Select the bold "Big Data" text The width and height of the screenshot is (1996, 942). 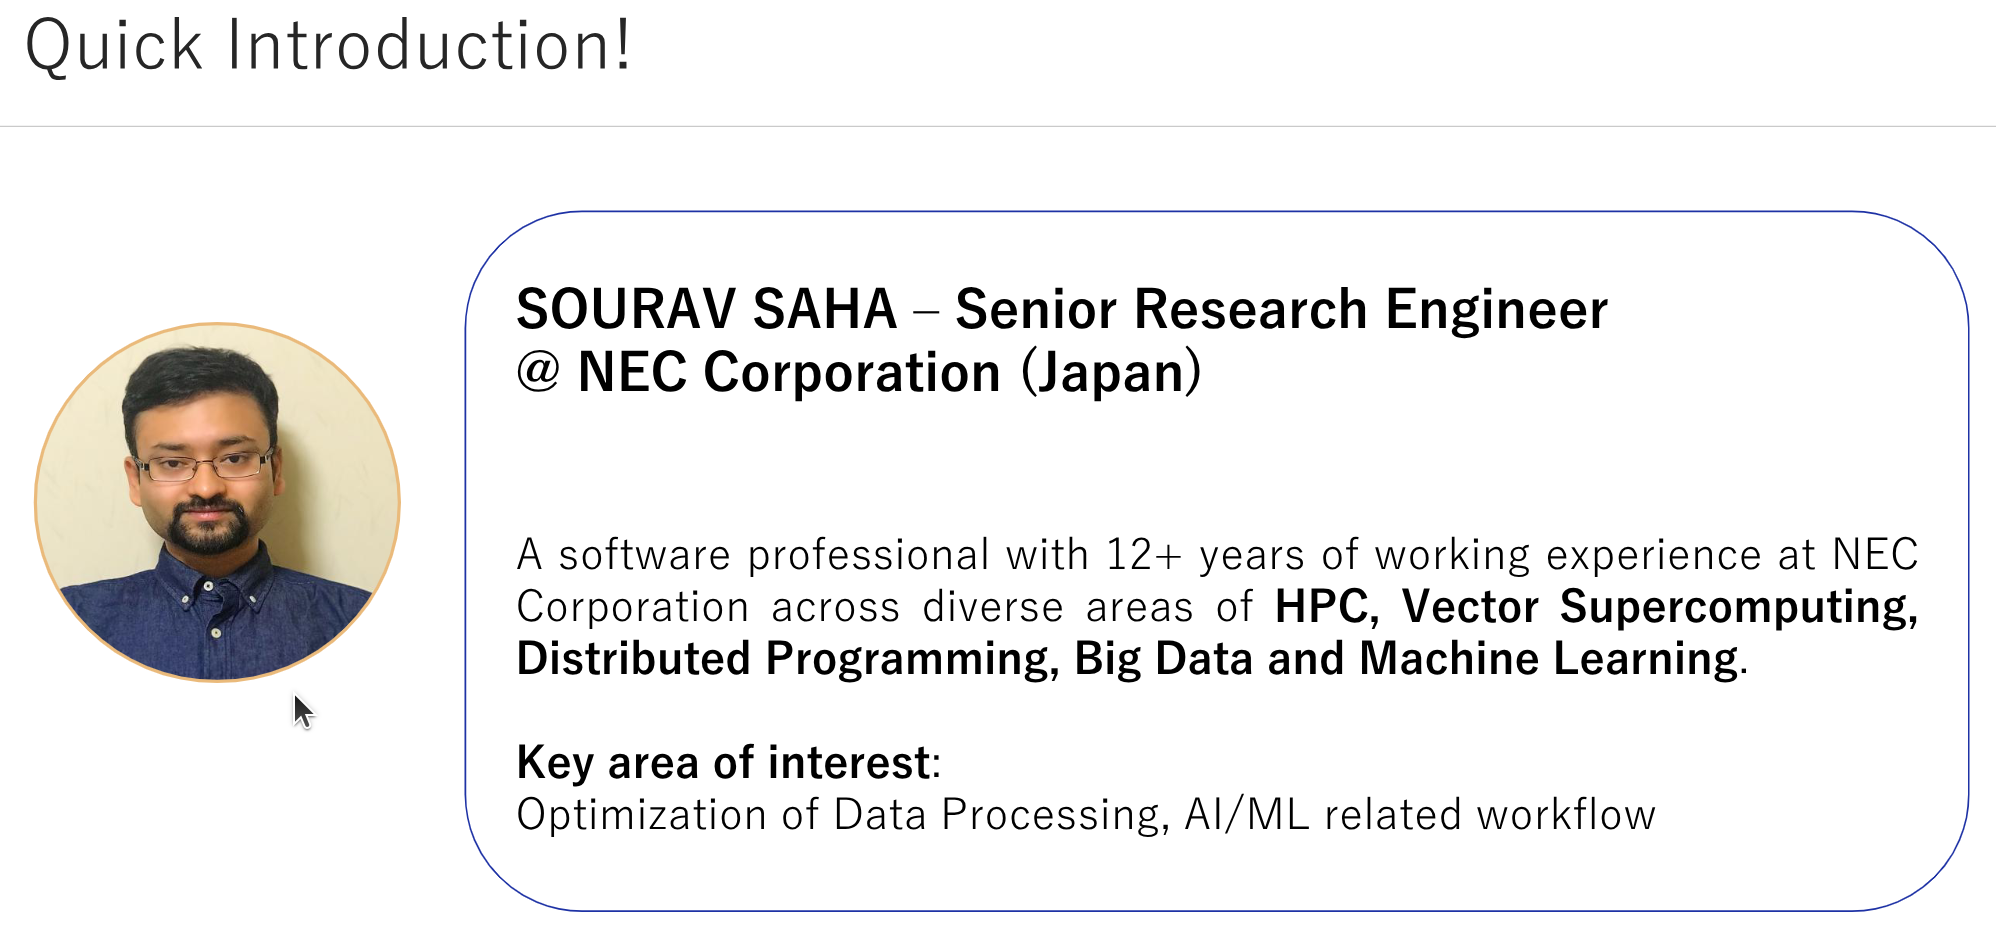click(x=1163, y=659)
